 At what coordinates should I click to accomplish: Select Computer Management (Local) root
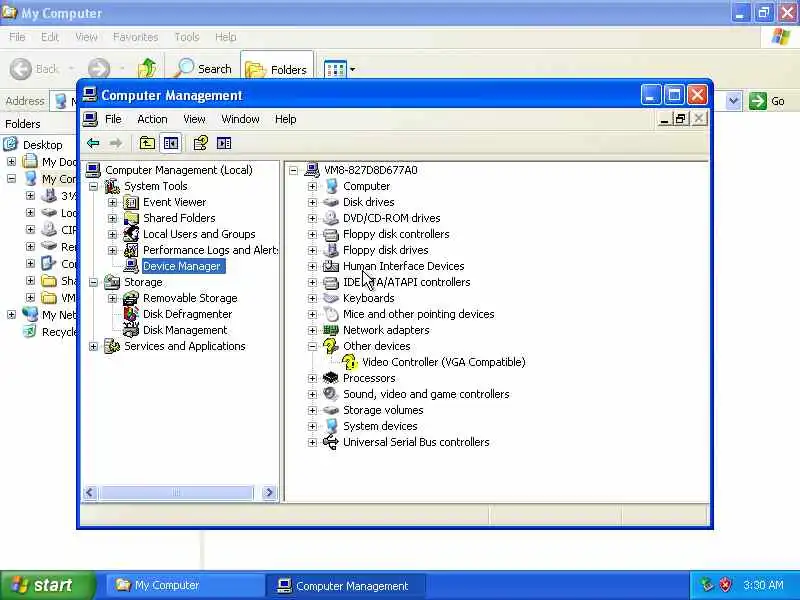[179, 170]
